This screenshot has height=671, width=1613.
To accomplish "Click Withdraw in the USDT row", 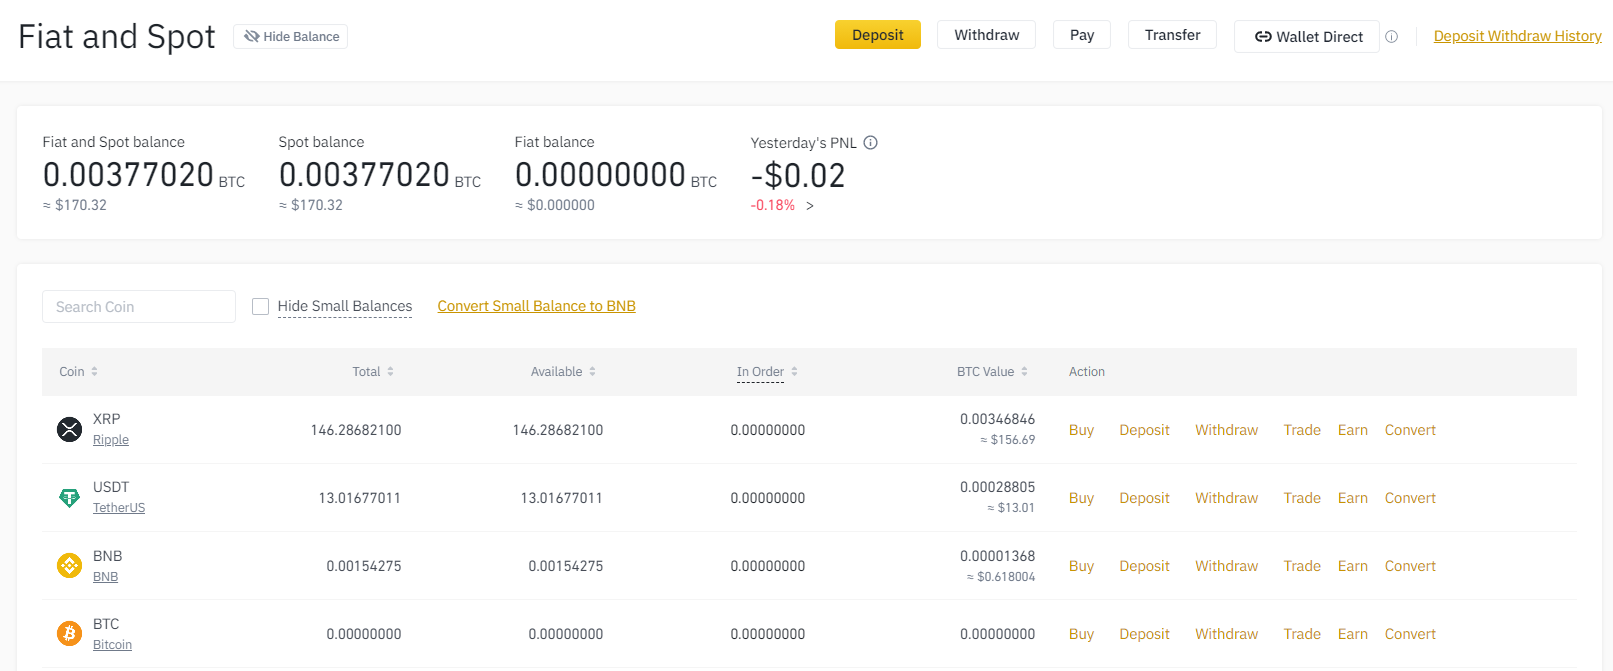I will (1226, 498).
